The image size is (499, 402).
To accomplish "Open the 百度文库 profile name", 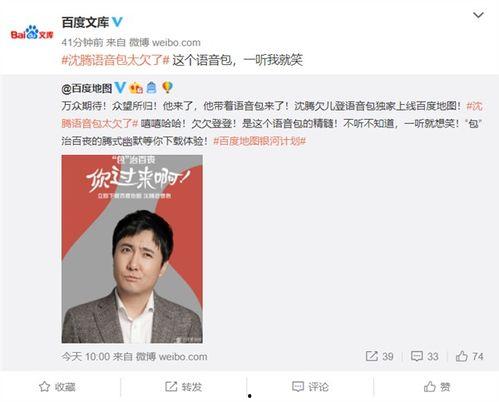I will pyautogui.click(x=85, y=22).
